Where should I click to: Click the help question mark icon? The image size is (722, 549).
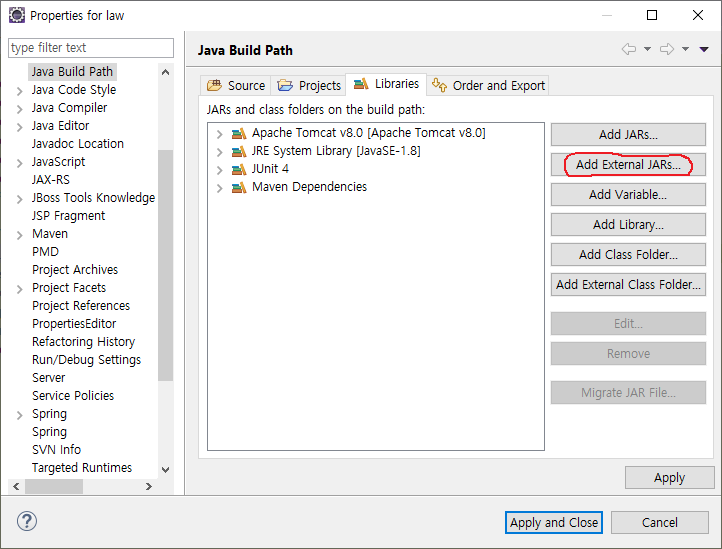pyautogui.click(x=27, y=521)
